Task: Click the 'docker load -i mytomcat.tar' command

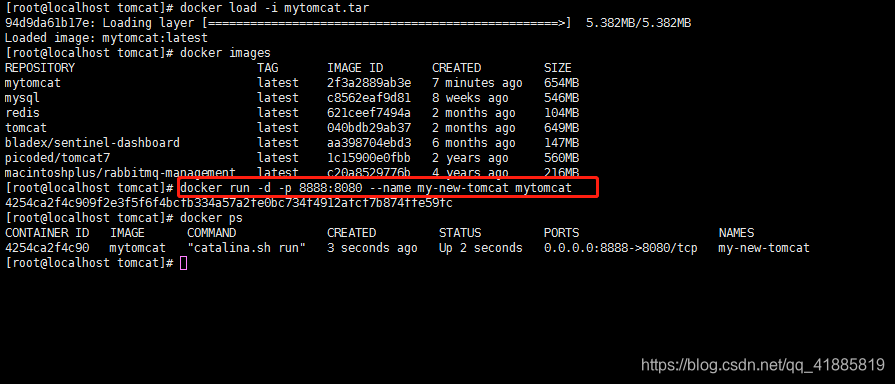Action: tap(274, 9)
